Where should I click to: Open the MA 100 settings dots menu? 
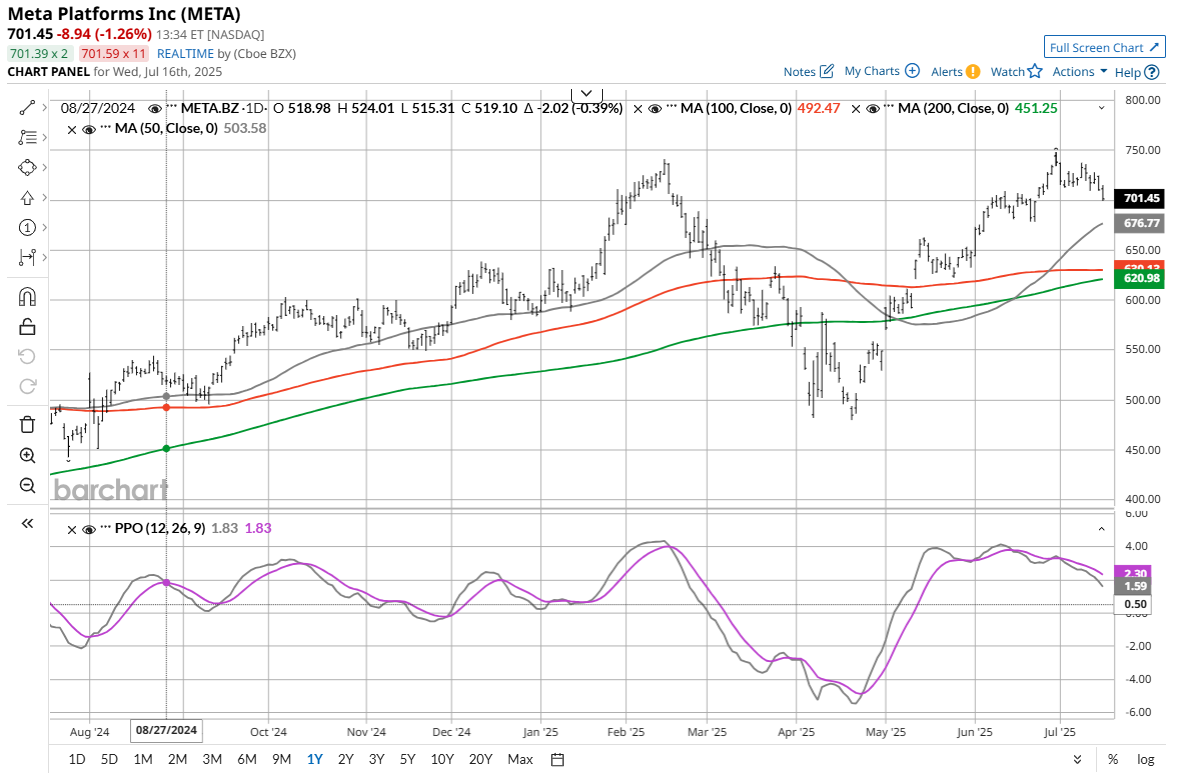pos(671,108)
